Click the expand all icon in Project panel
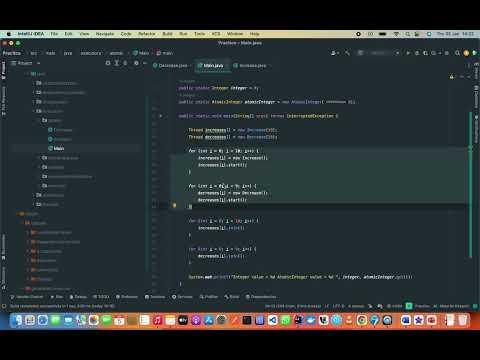The image size is (480, 360). point(116,63)
